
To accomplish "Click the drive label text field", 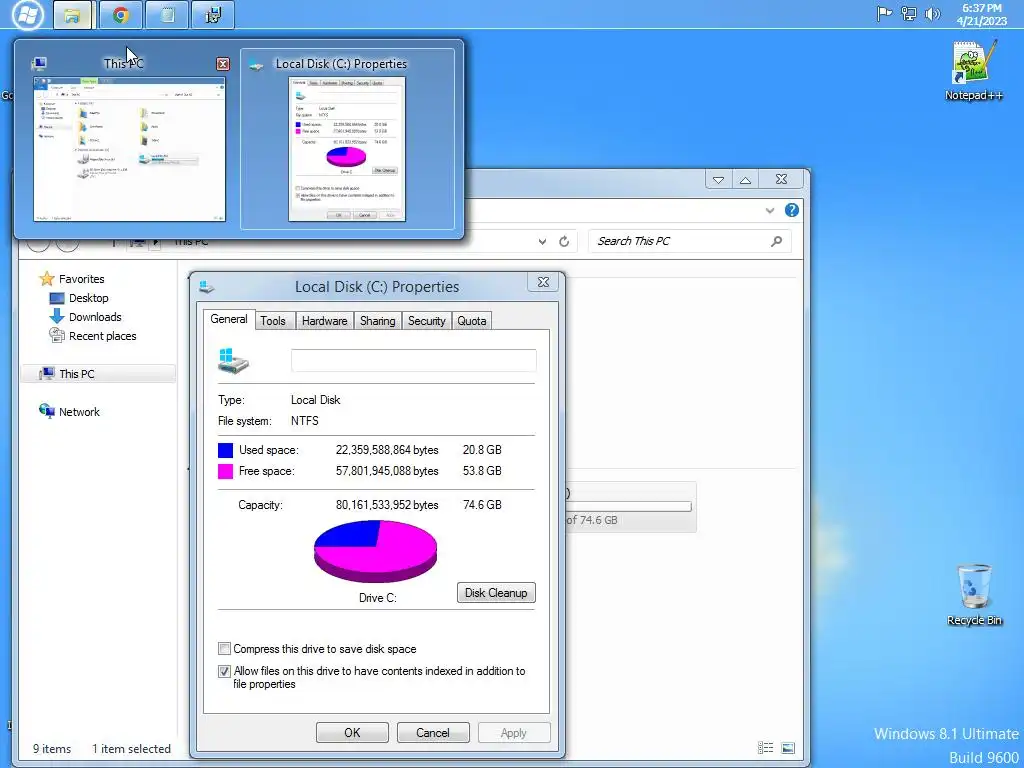I will tap(413, 360).
